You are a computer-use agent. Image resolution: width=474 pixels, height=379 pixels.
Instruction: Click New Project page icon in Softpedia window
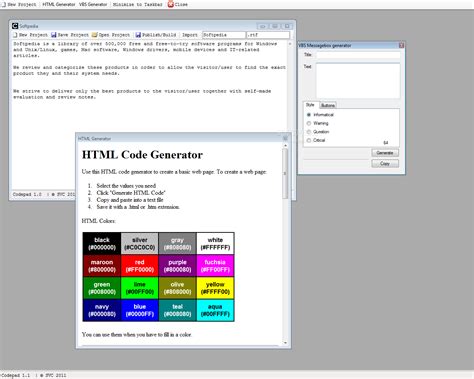(15, 35)
